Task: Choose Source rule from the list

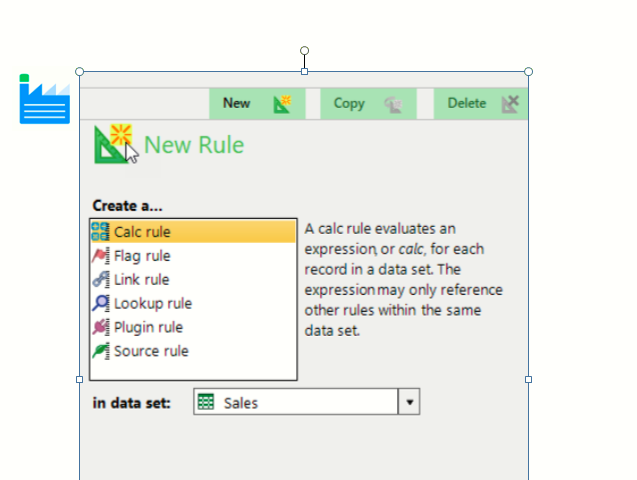Action: [x=150, y=351]
